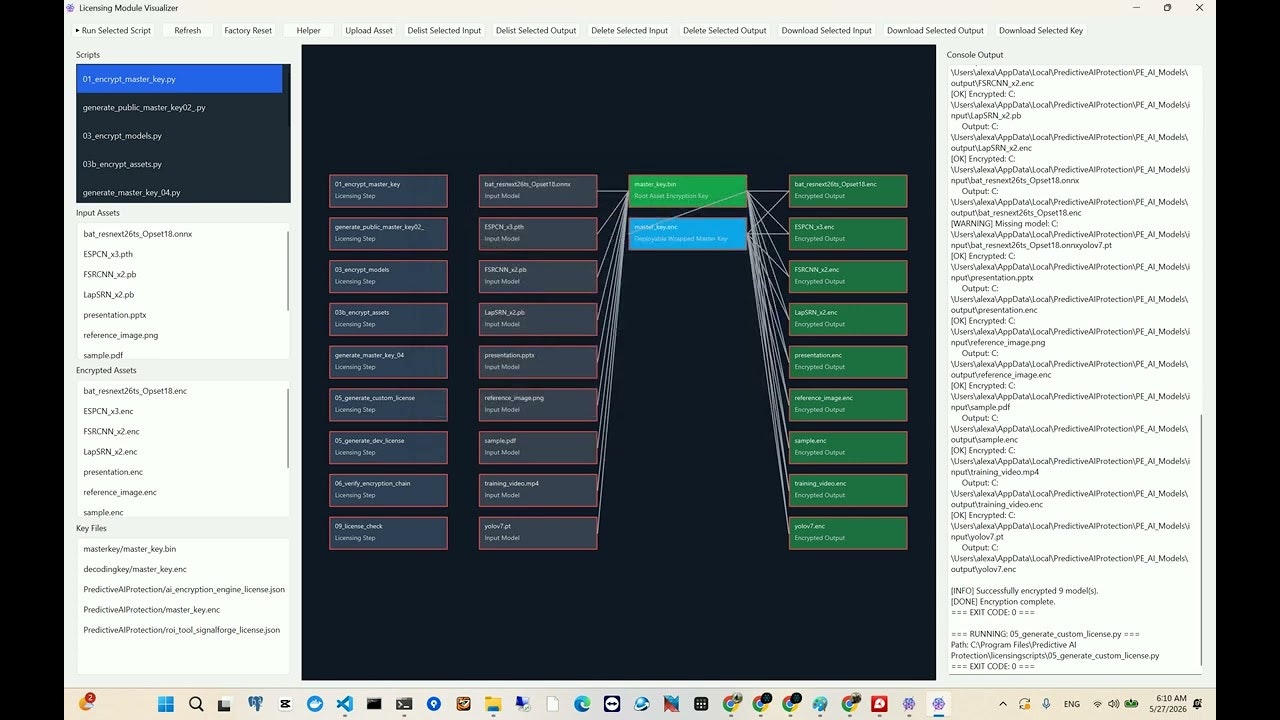
Task: Open File Explorer from the taskbar
Action: pos(493,704)
